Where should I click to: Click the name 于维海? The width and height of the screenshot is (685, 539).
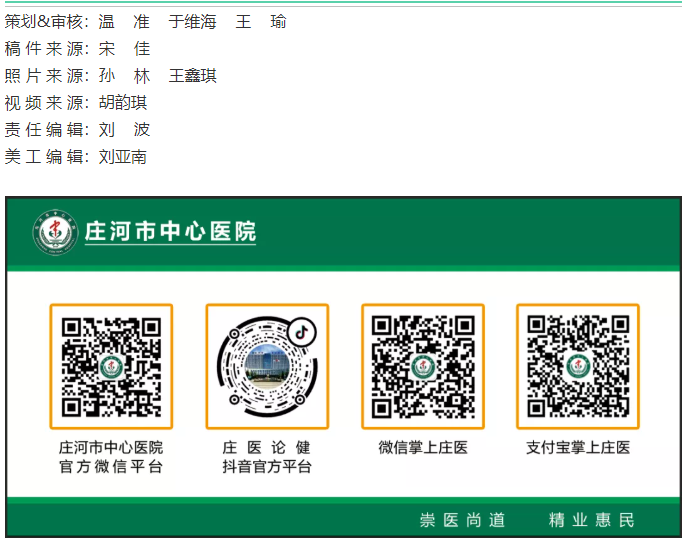click(x=193, y=21)
